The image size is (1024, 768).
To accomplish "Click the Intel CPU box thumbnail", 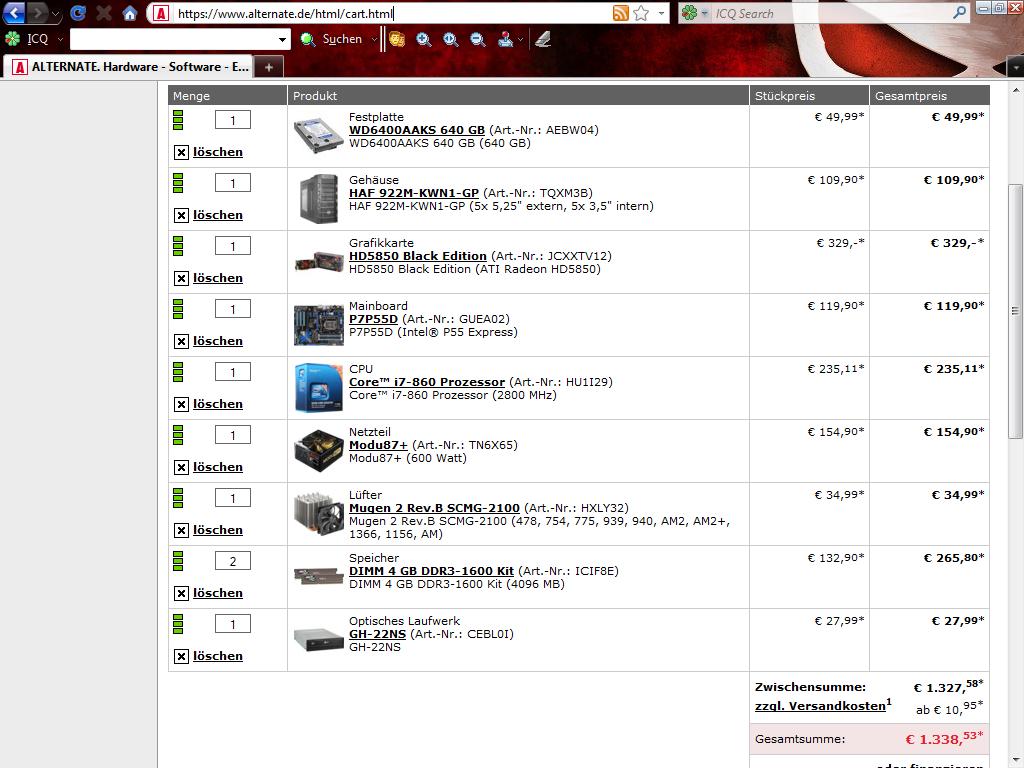I will pos(318,388).
